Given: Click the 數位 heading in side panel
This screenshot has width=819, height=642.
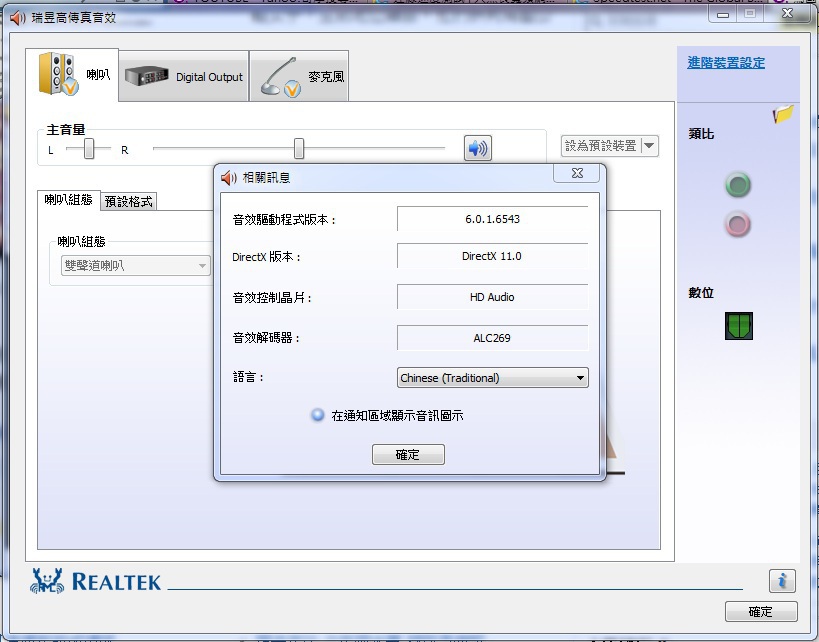Looking at the screenshot, I should [x=701, y=293].
